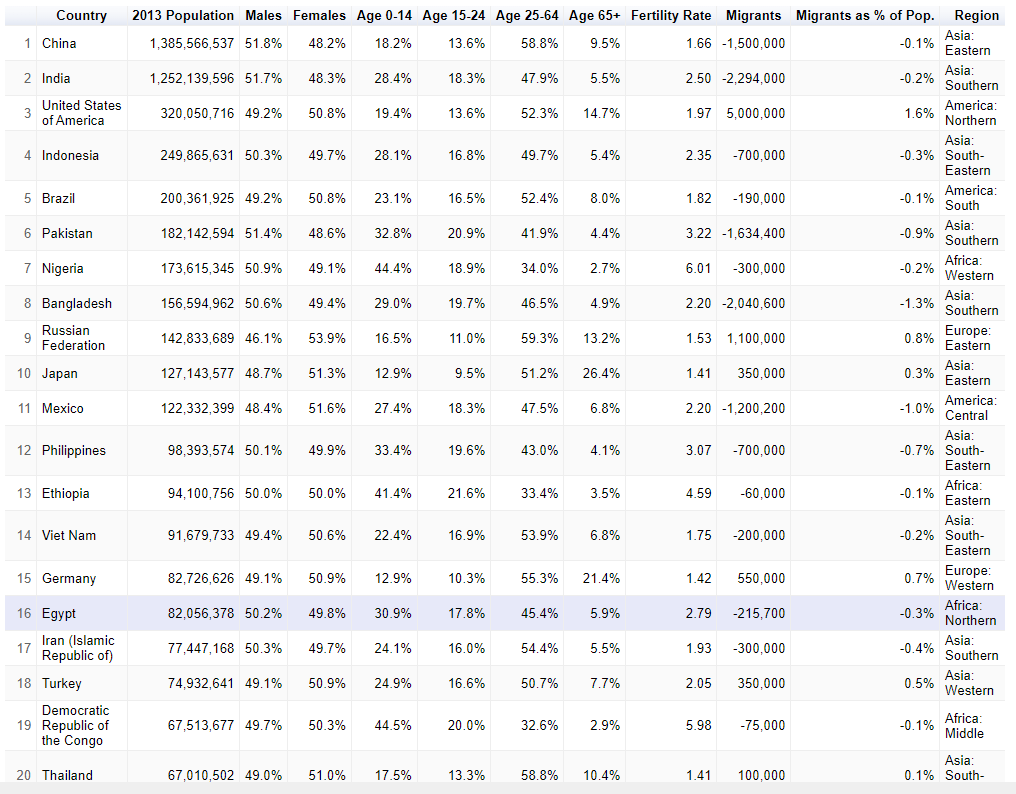Screen dimensions: 1016x794
Task: Select Japan's Age 65+ value 26.4%
Action: click(x=602, y=373)
